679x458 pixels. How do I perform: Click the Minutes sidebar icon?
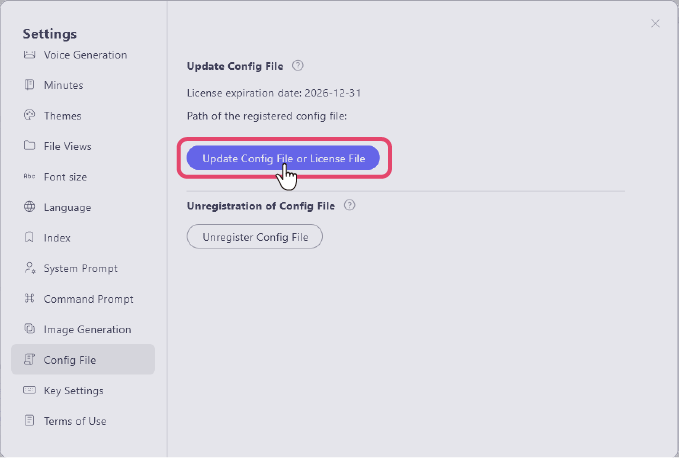coord(29,85)
